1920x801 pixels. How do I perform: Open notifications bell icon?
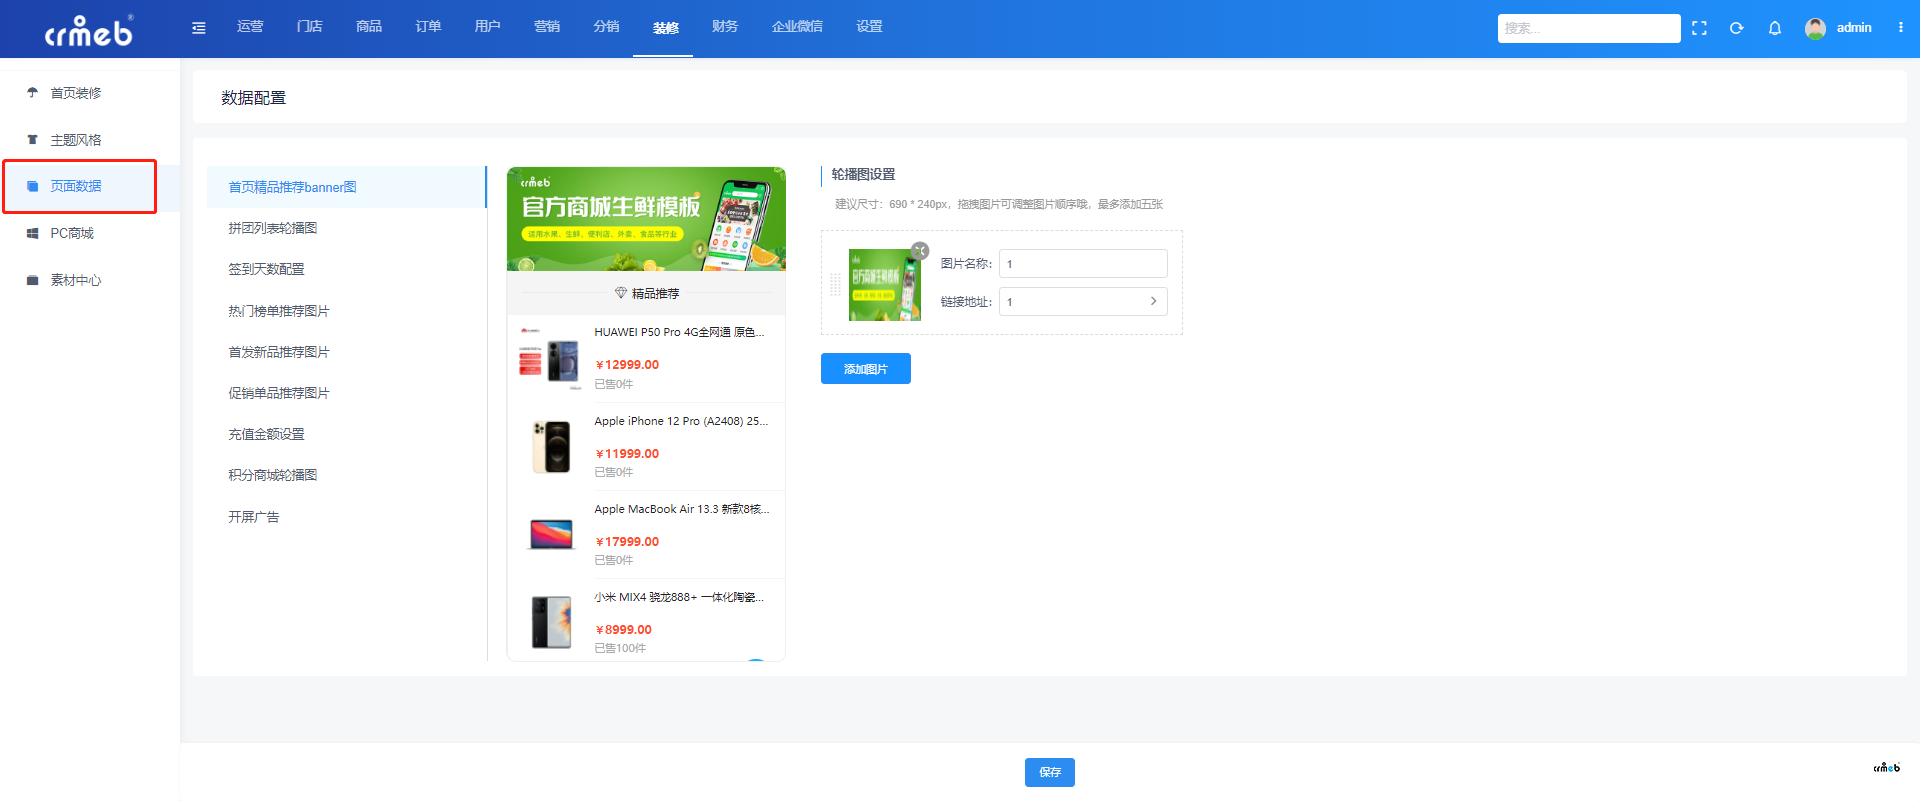[x=1775, y=28]
